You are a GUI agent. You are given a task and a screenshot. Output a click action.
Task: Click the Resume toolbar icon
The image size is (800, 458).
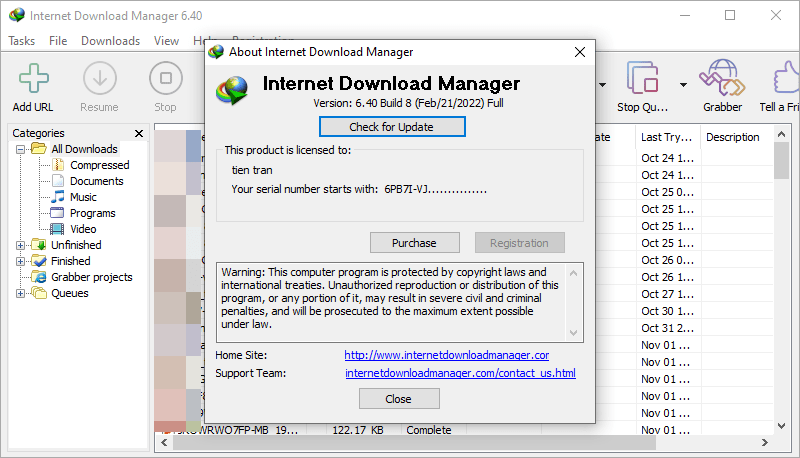99,79
